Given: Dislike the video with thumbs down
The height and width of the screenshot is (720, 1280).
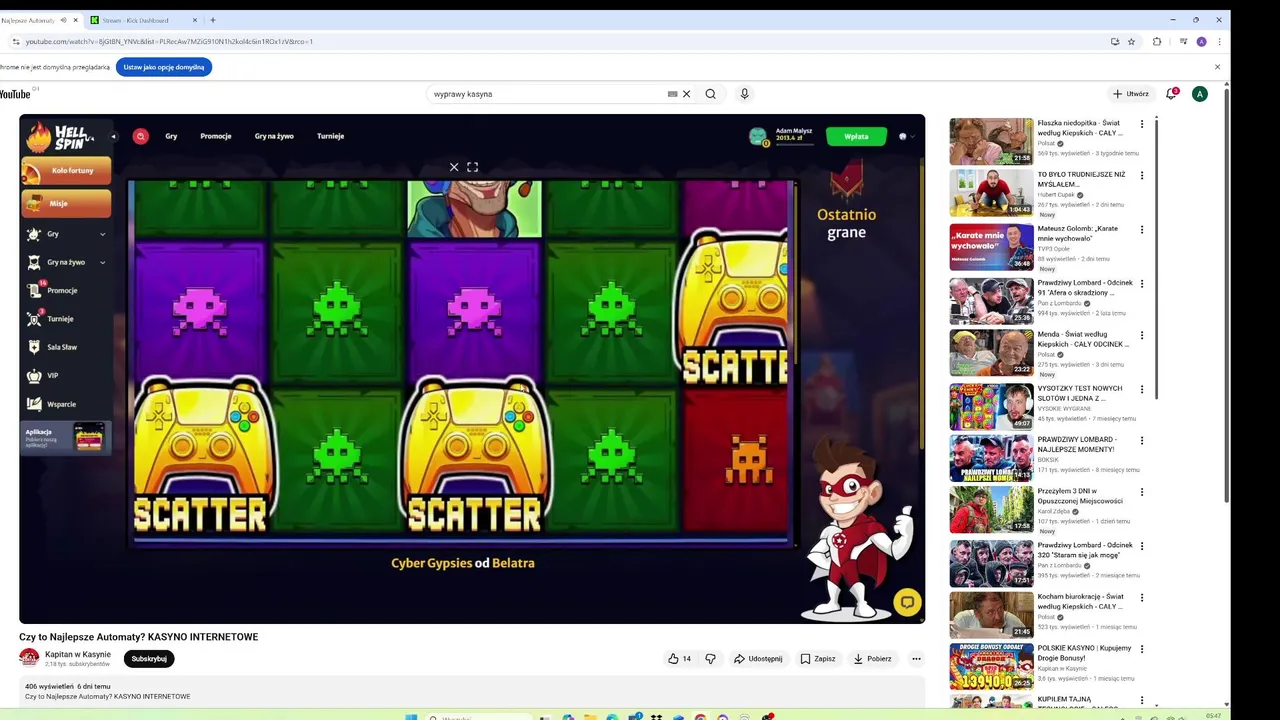Looking at the screenshot, I should click(711, 659).
